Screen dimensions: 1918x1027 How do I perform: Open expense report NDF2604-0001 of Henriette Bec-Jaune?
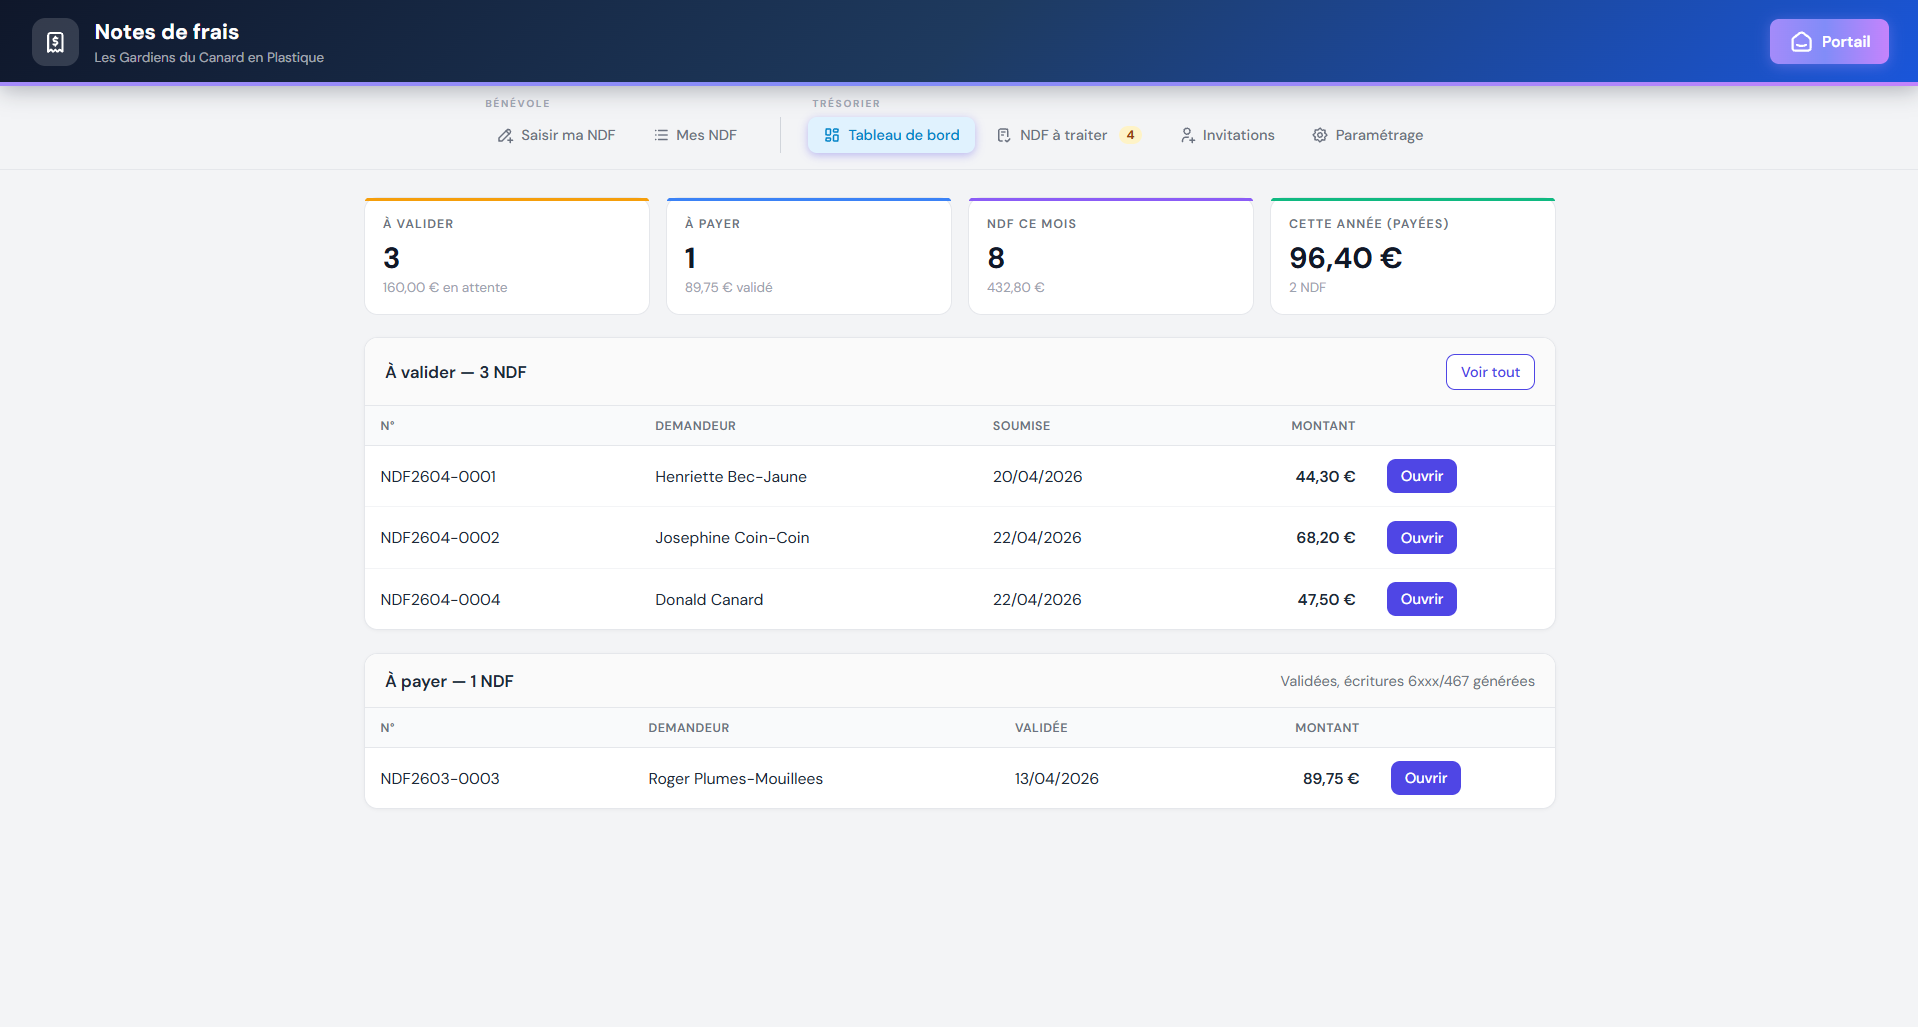coord(1421,476)
